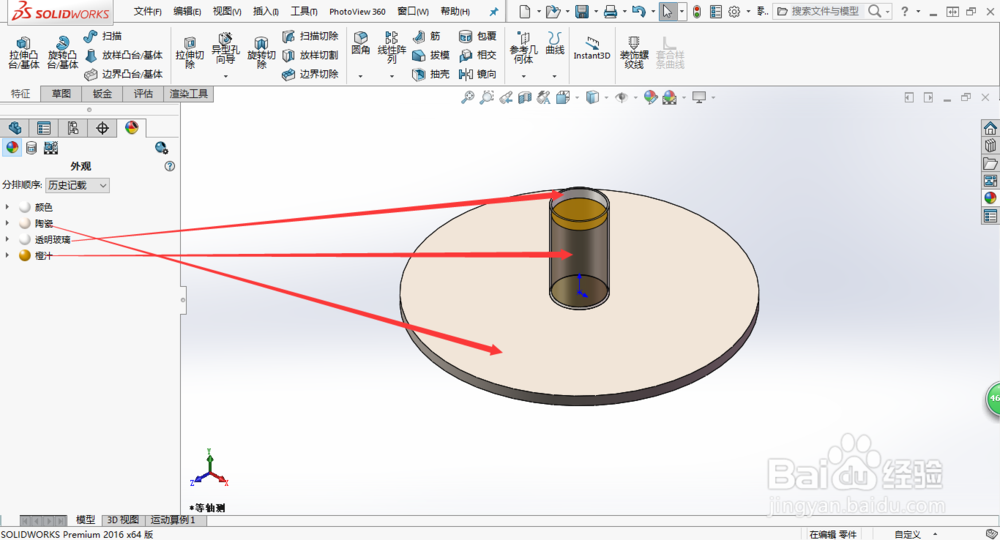Select the Mirror (镜向) tool
The width and height of the screenshot is (1000, 540).
click(478, 74)
